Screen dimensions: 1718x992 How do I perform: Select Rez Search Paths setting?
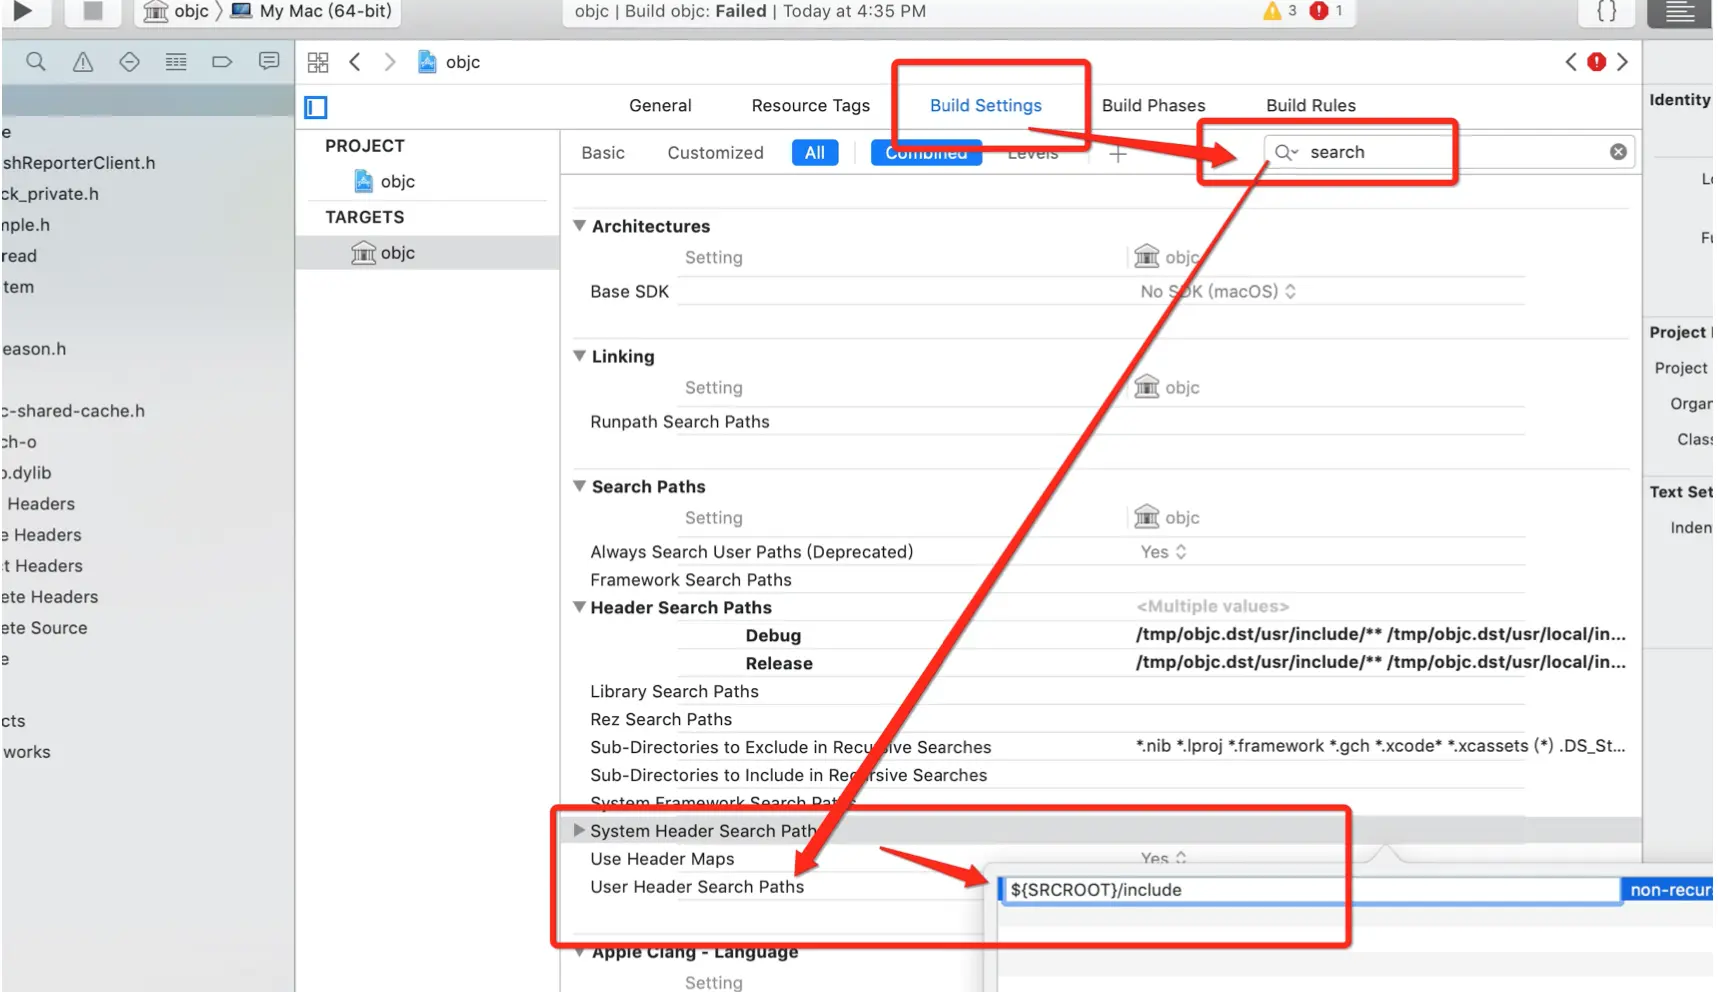[x=660, y=720]
